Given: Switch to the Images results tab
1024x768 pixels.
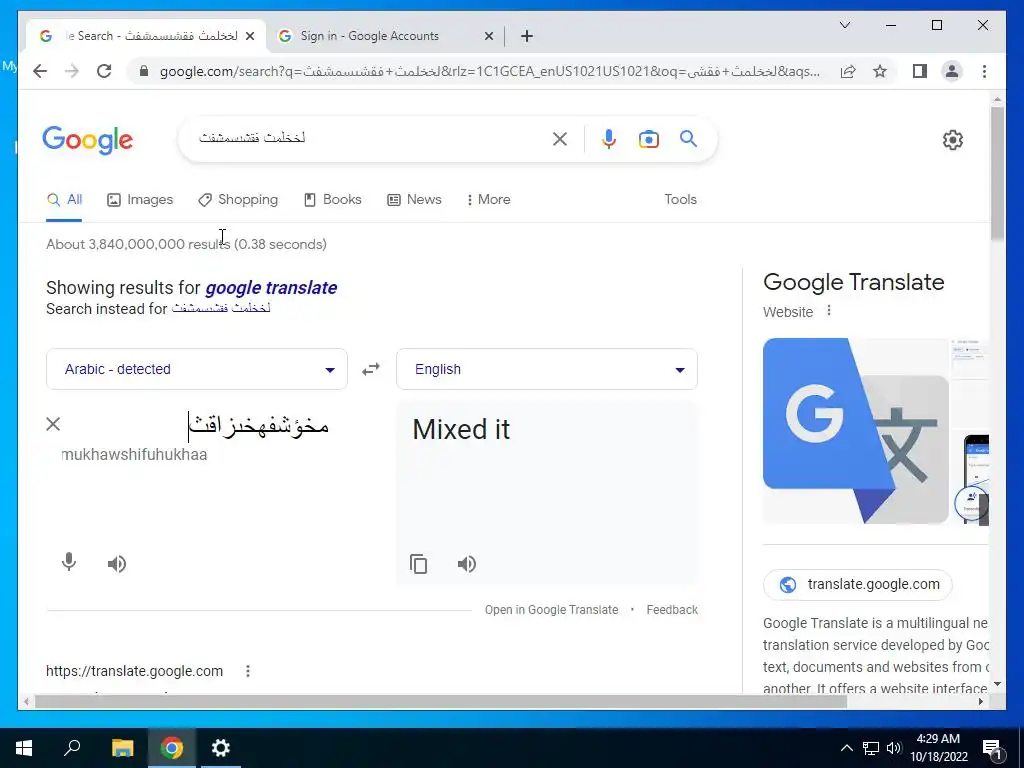Looking at the screenshot, I should [x=140, y=200].
